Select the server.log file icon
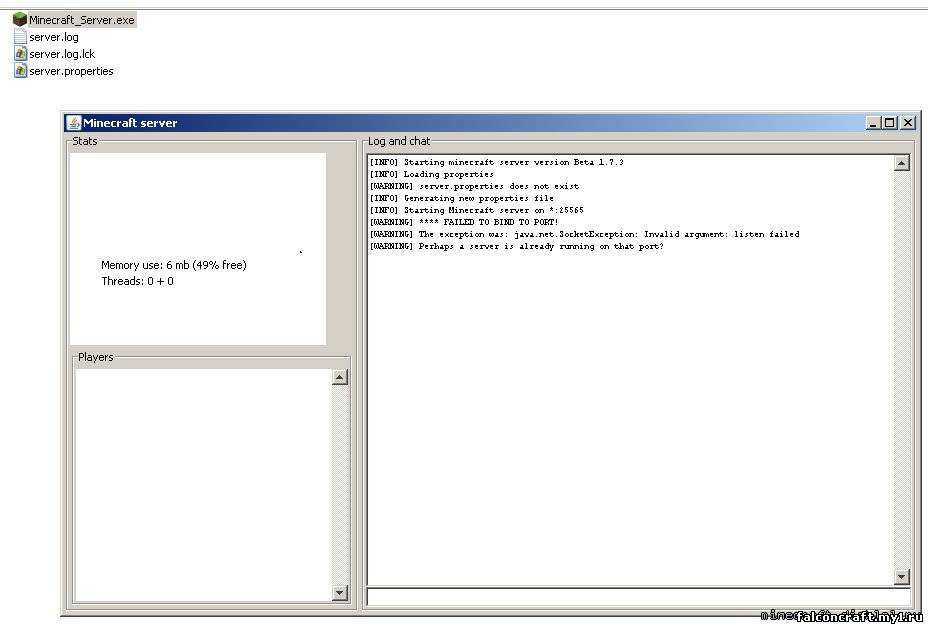928x627 pixels. pos(20,37)
